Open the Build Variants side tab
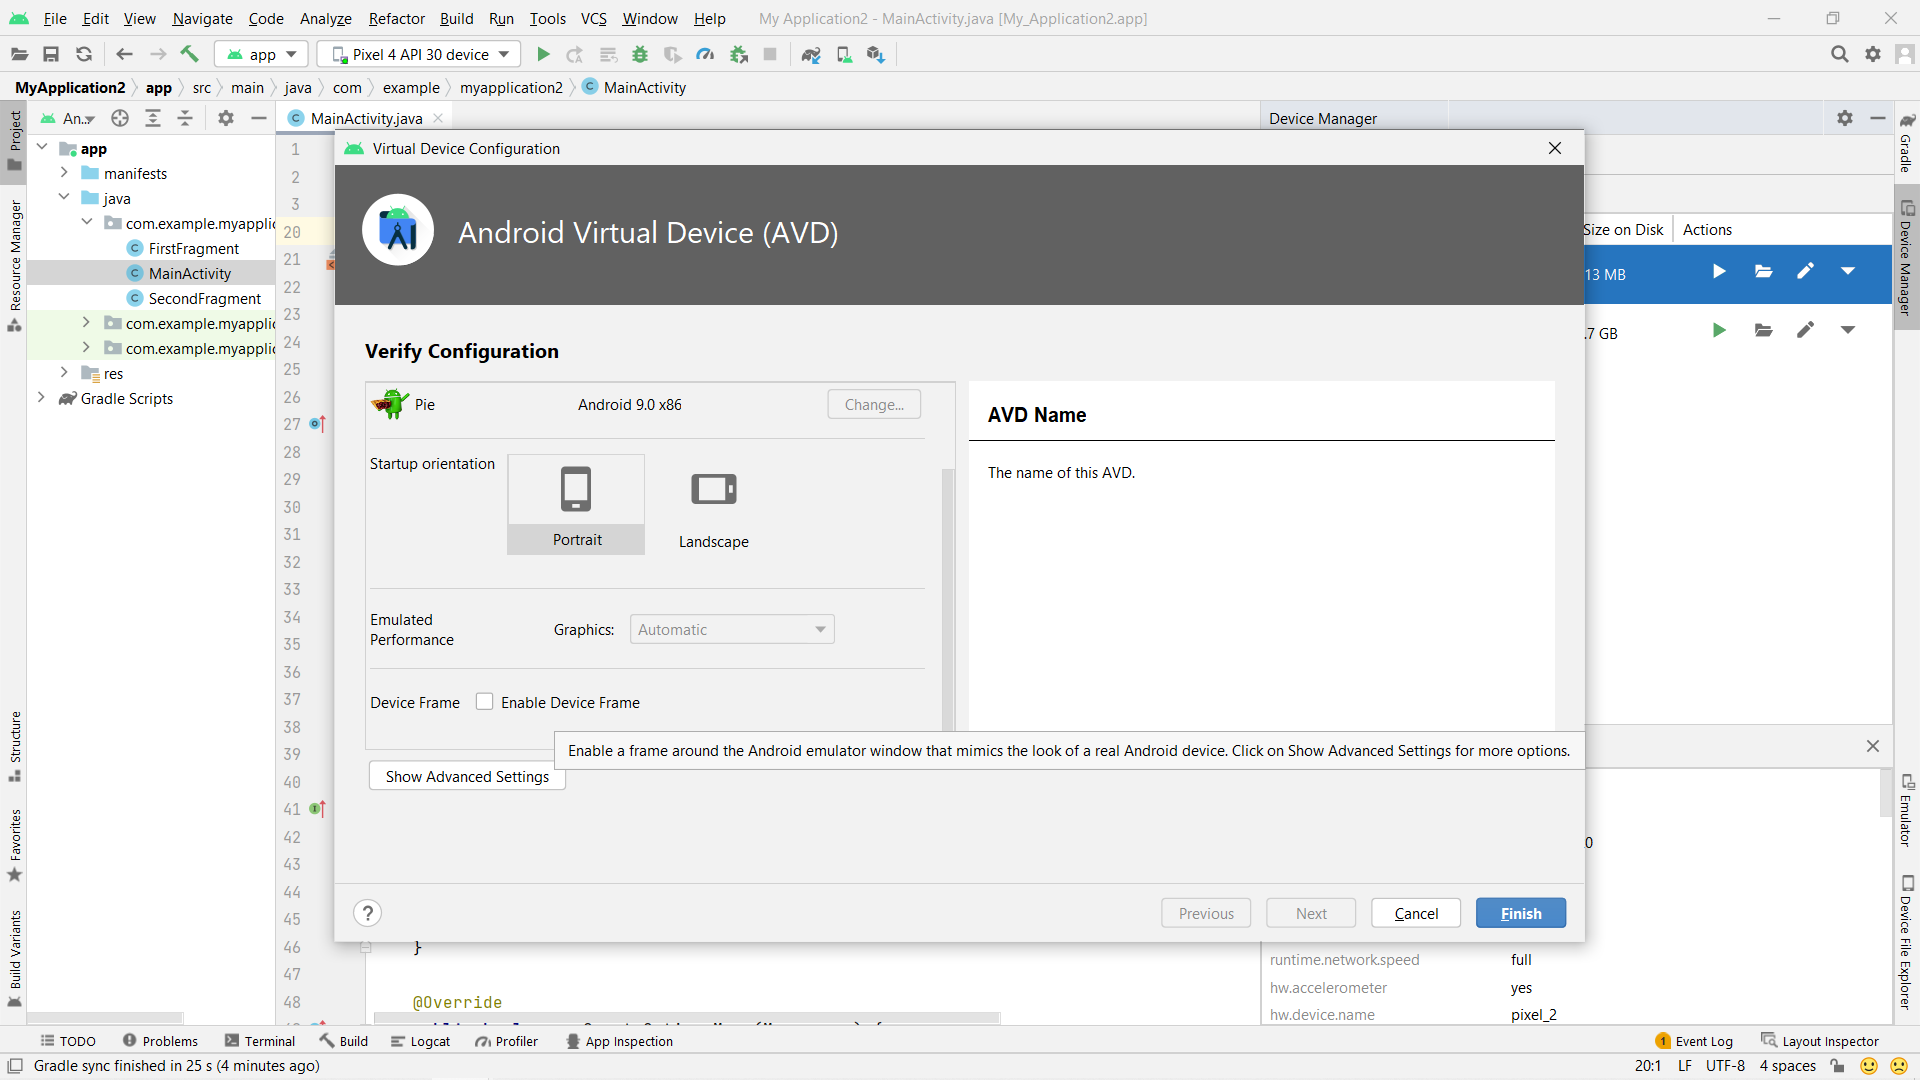This screenshot has width=1920, height=1080. click(15, 958)
